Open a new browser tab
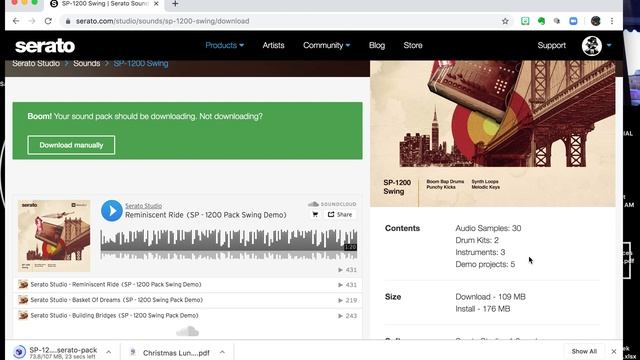 point(175,4)
